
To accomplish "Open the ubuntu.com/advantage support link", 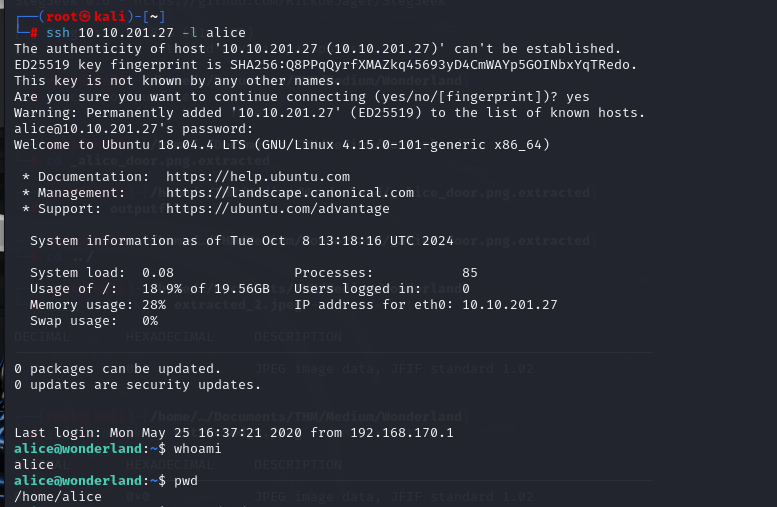I will pyautogui.click(x=277, y=209).
